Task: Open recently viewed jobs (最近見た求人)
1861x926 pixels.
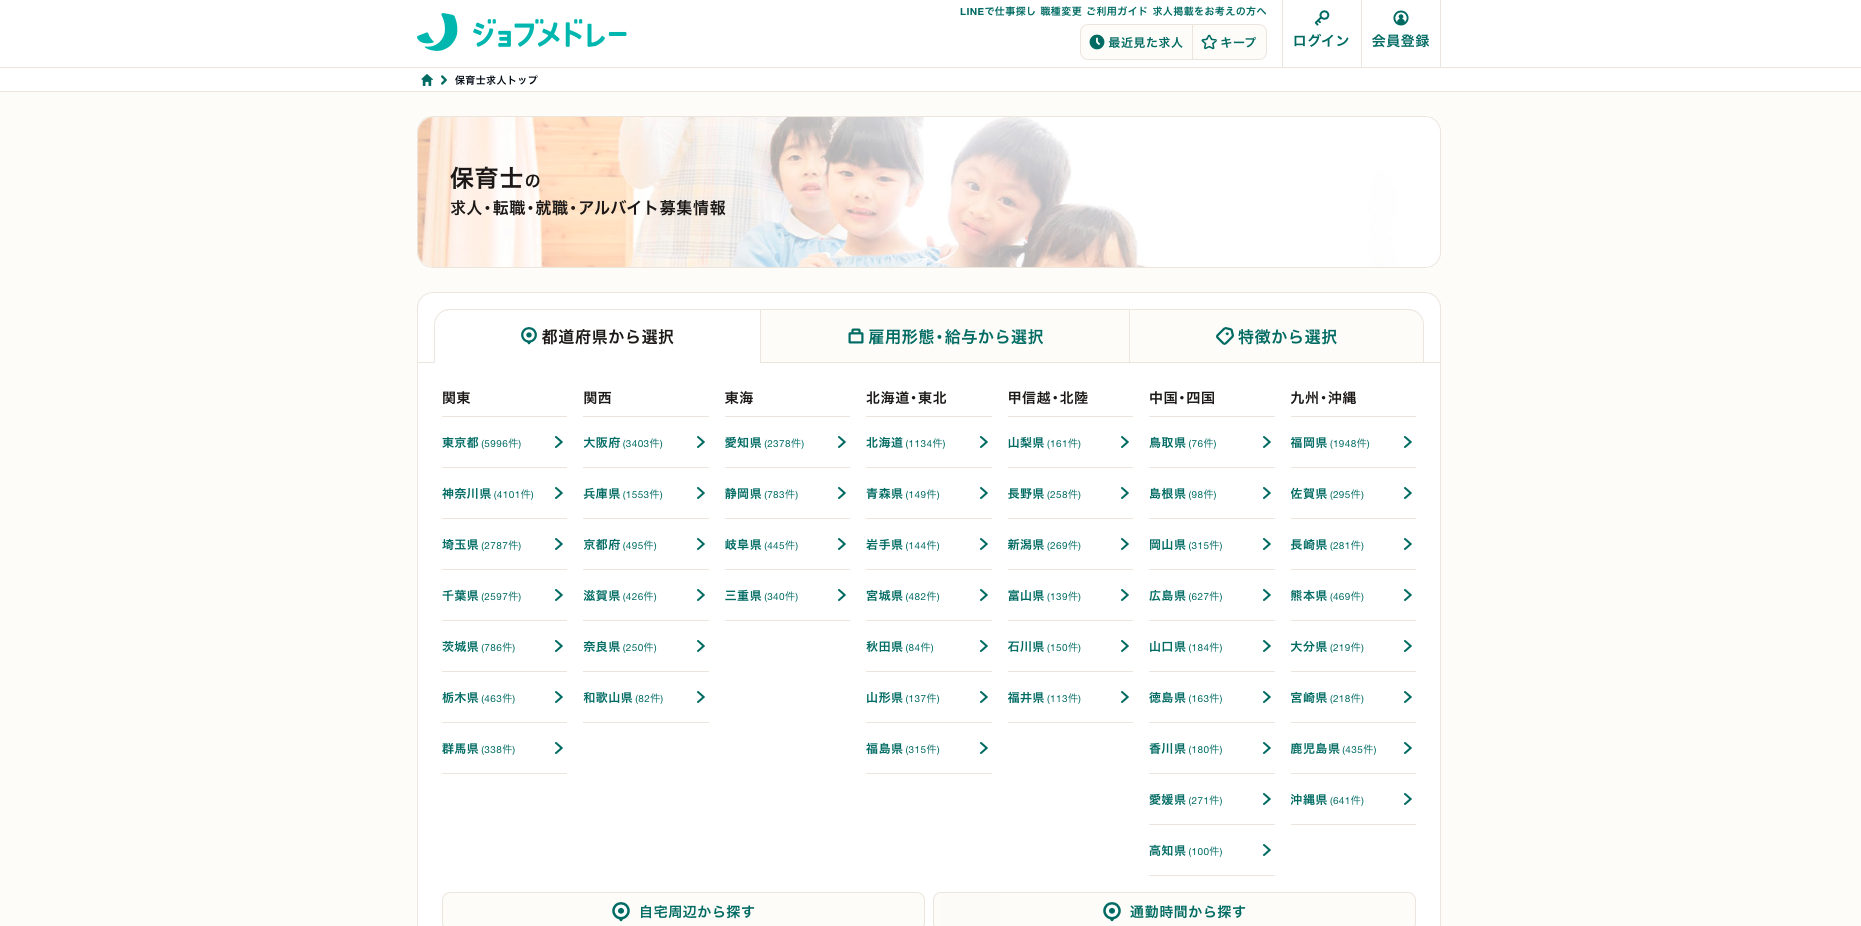Action: point(1136,42)
